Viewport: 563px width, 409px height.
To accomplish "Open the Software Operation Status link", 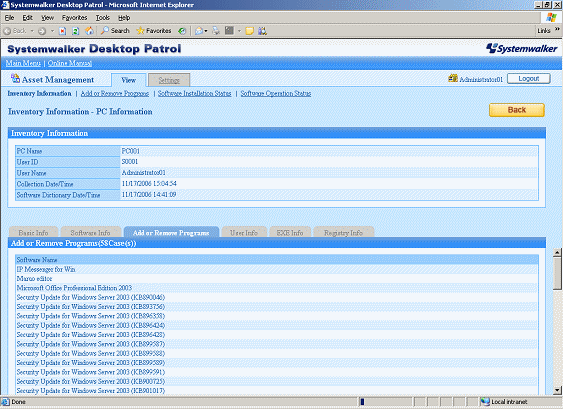I will pos(276,93).
